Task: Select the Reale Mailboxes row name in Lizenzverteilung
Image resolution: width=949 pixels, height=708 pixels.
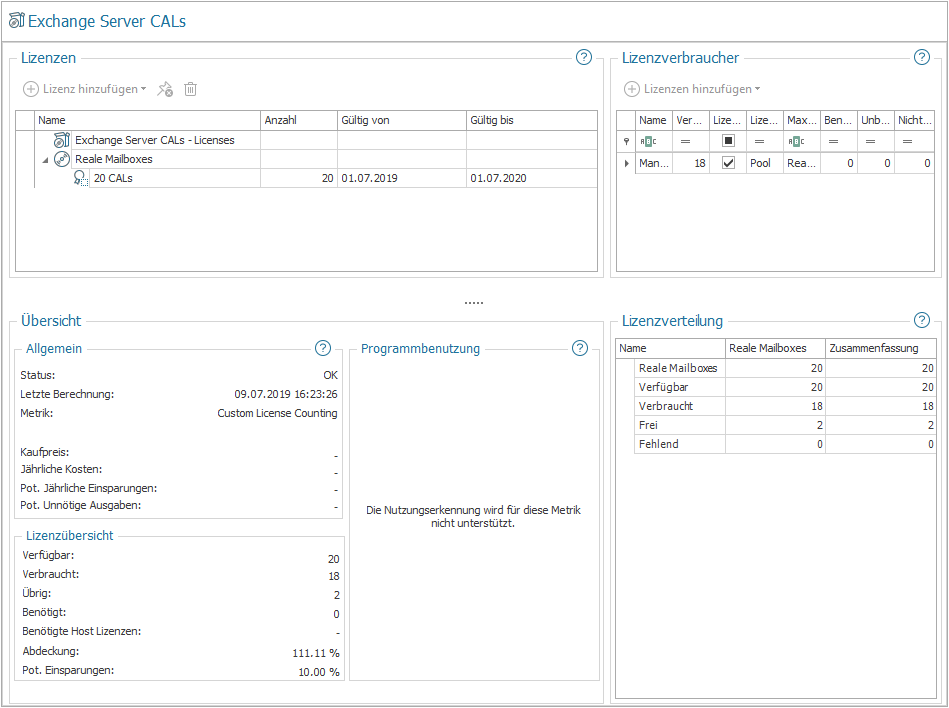Action: [x=678, y=368]
